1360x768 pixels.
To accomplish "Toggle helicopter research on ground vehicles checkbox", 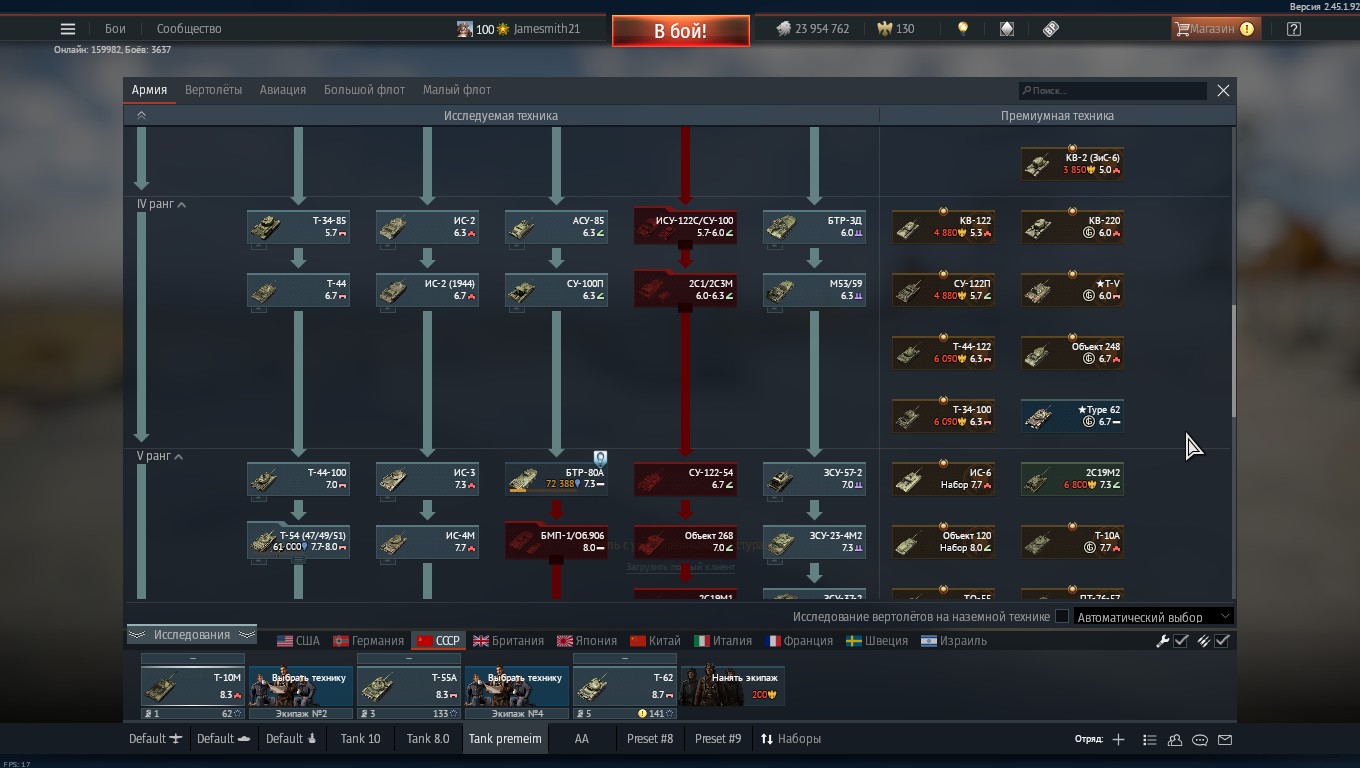I will [x=1062, y=617].
